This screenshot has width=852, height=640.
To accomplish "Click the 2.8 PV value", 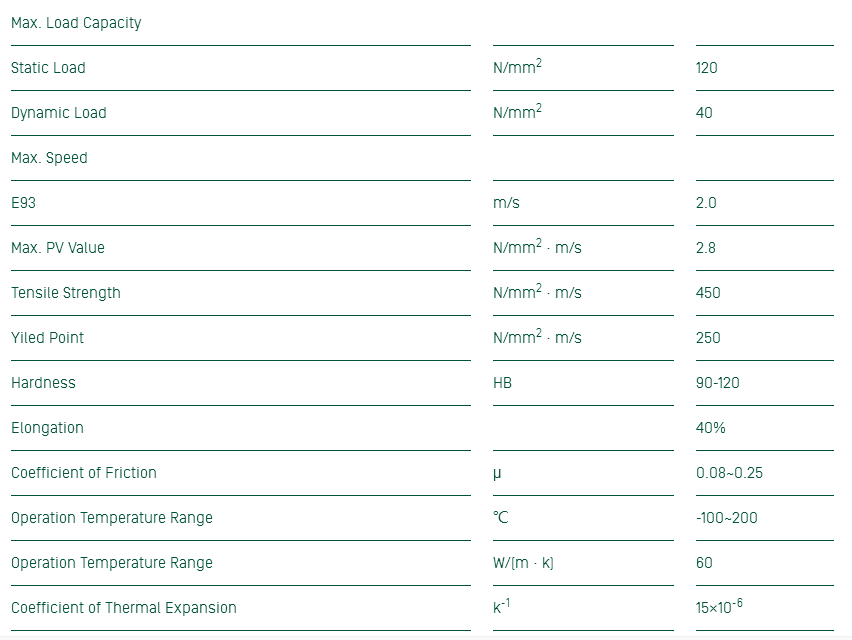I will 706,248.
